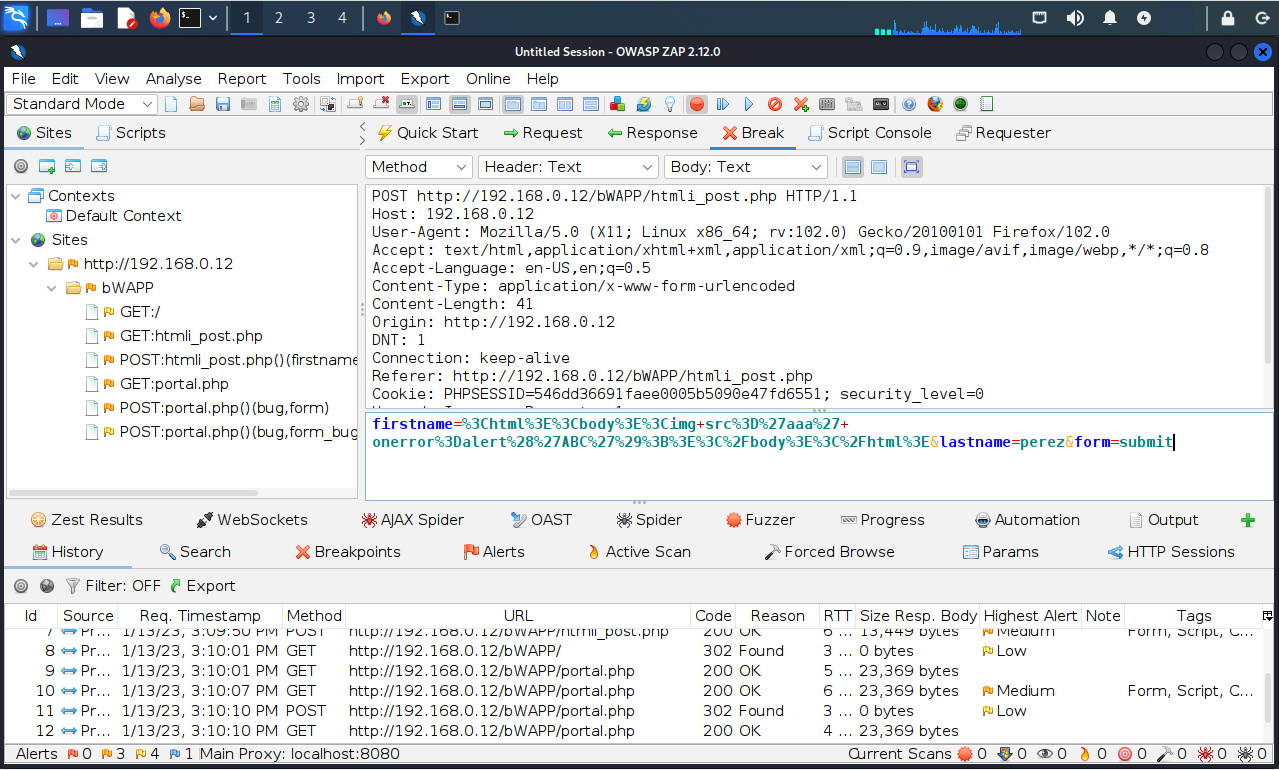The image size is (1279, 770).
Task: Switch to the Alerts tab
Action: [x=493, y=552]
